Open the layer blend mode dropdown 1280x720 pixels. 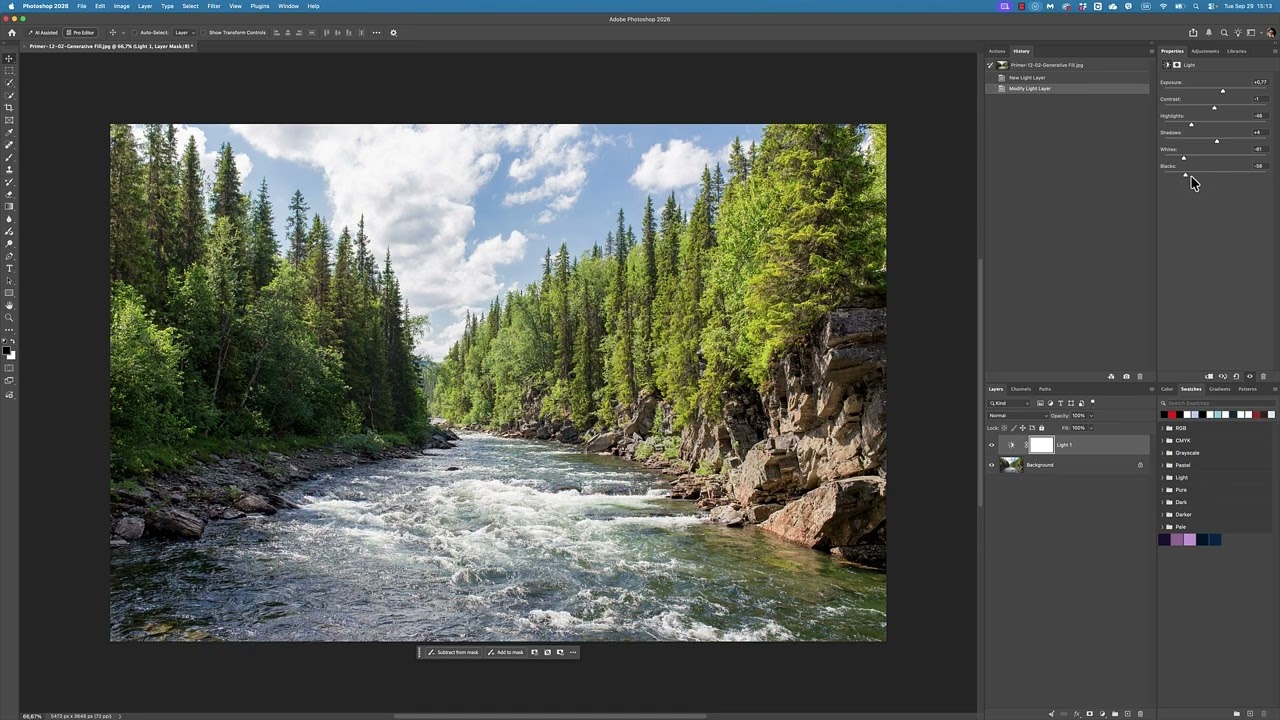pyautogui.click(x=1017, y=416)
